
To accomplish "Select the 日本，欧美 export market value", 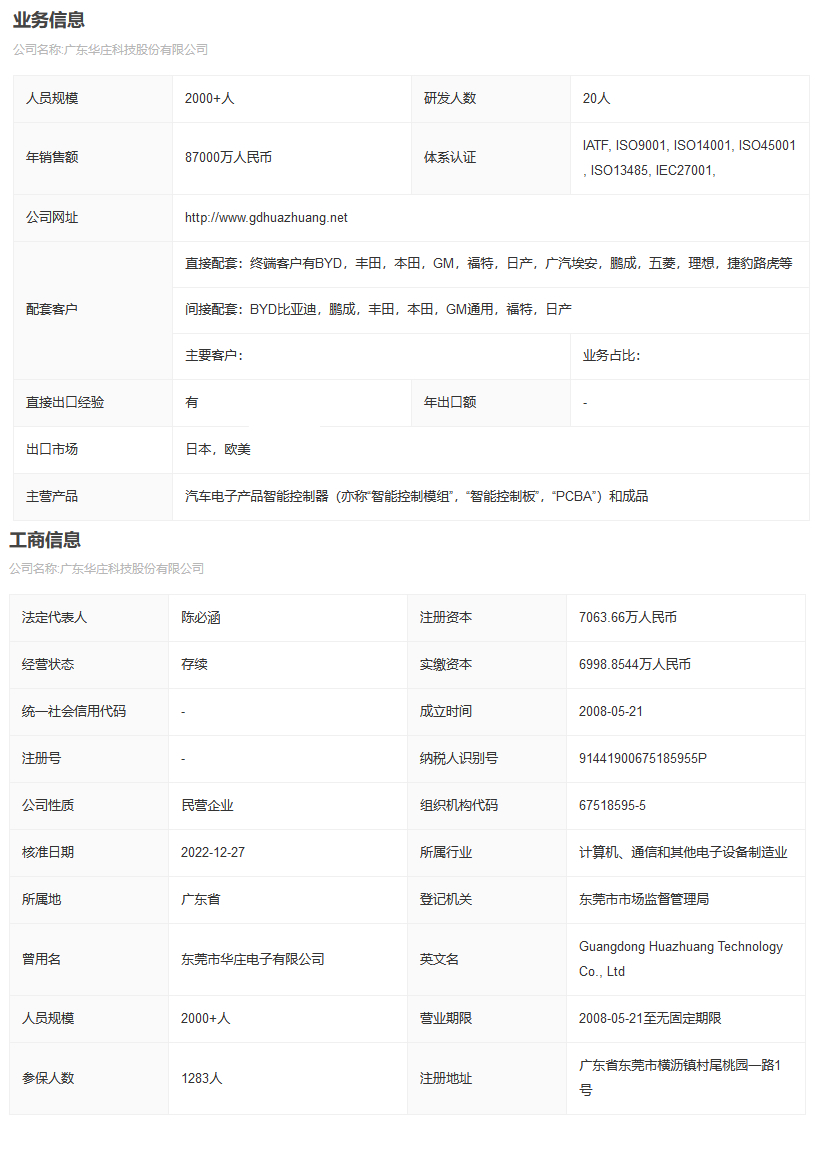I will click(218, 450).
